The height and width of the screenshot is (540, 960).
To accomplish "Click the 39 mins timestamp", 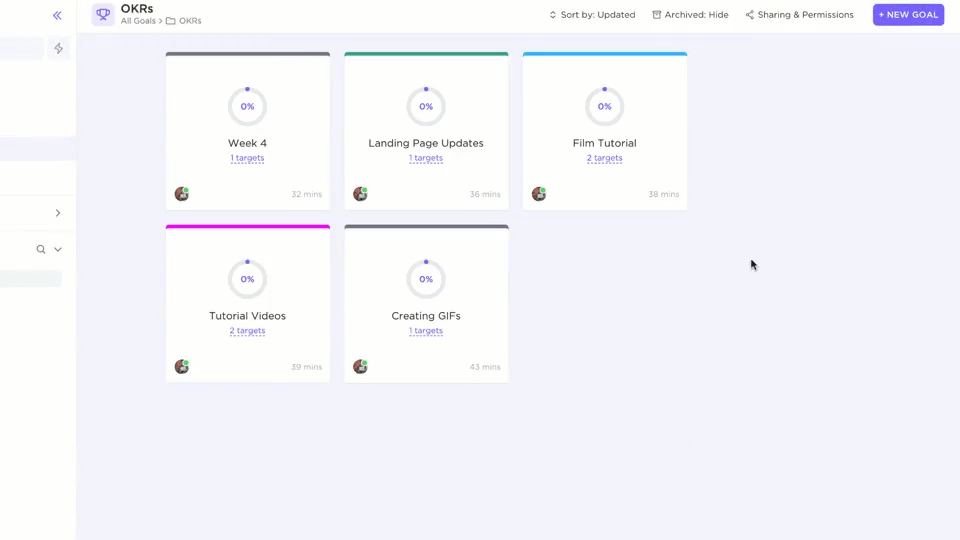I will pyautogui.click(x=306, y=367).
